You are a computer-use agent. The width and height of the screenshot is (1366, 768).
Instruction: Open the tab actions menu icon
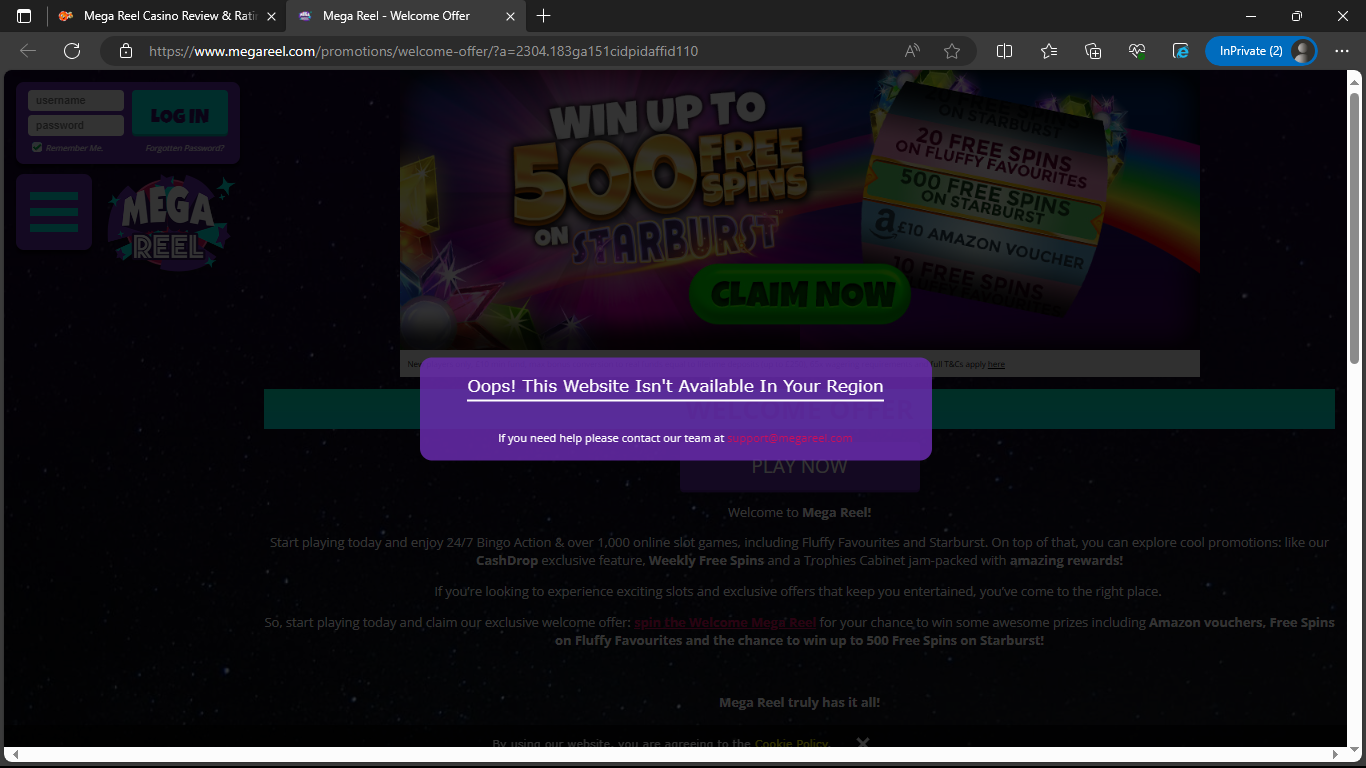tap(24, 16)
